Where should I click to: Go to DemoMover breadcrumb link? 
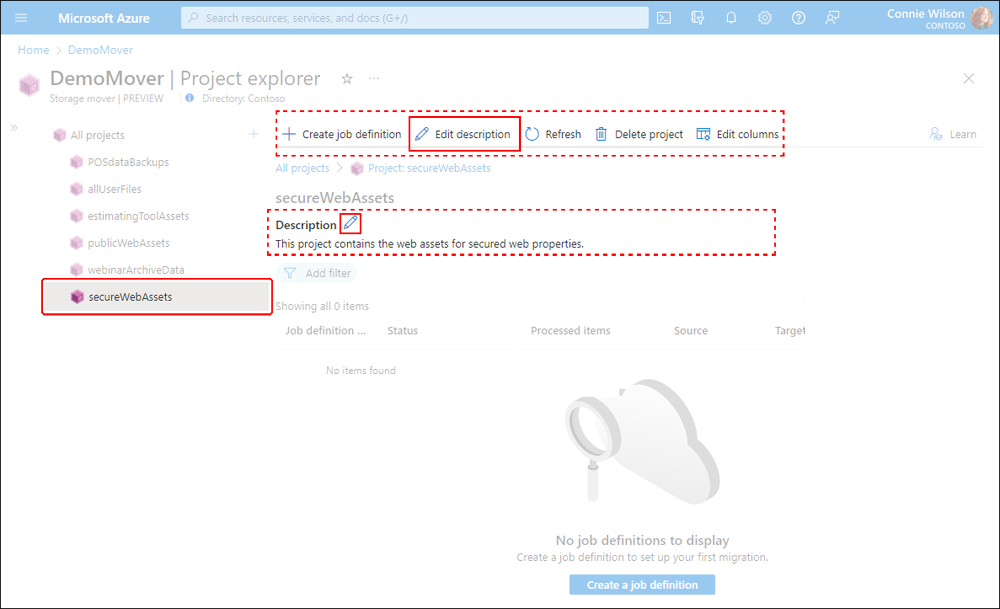pyautogui.click(x=100, y=50)
